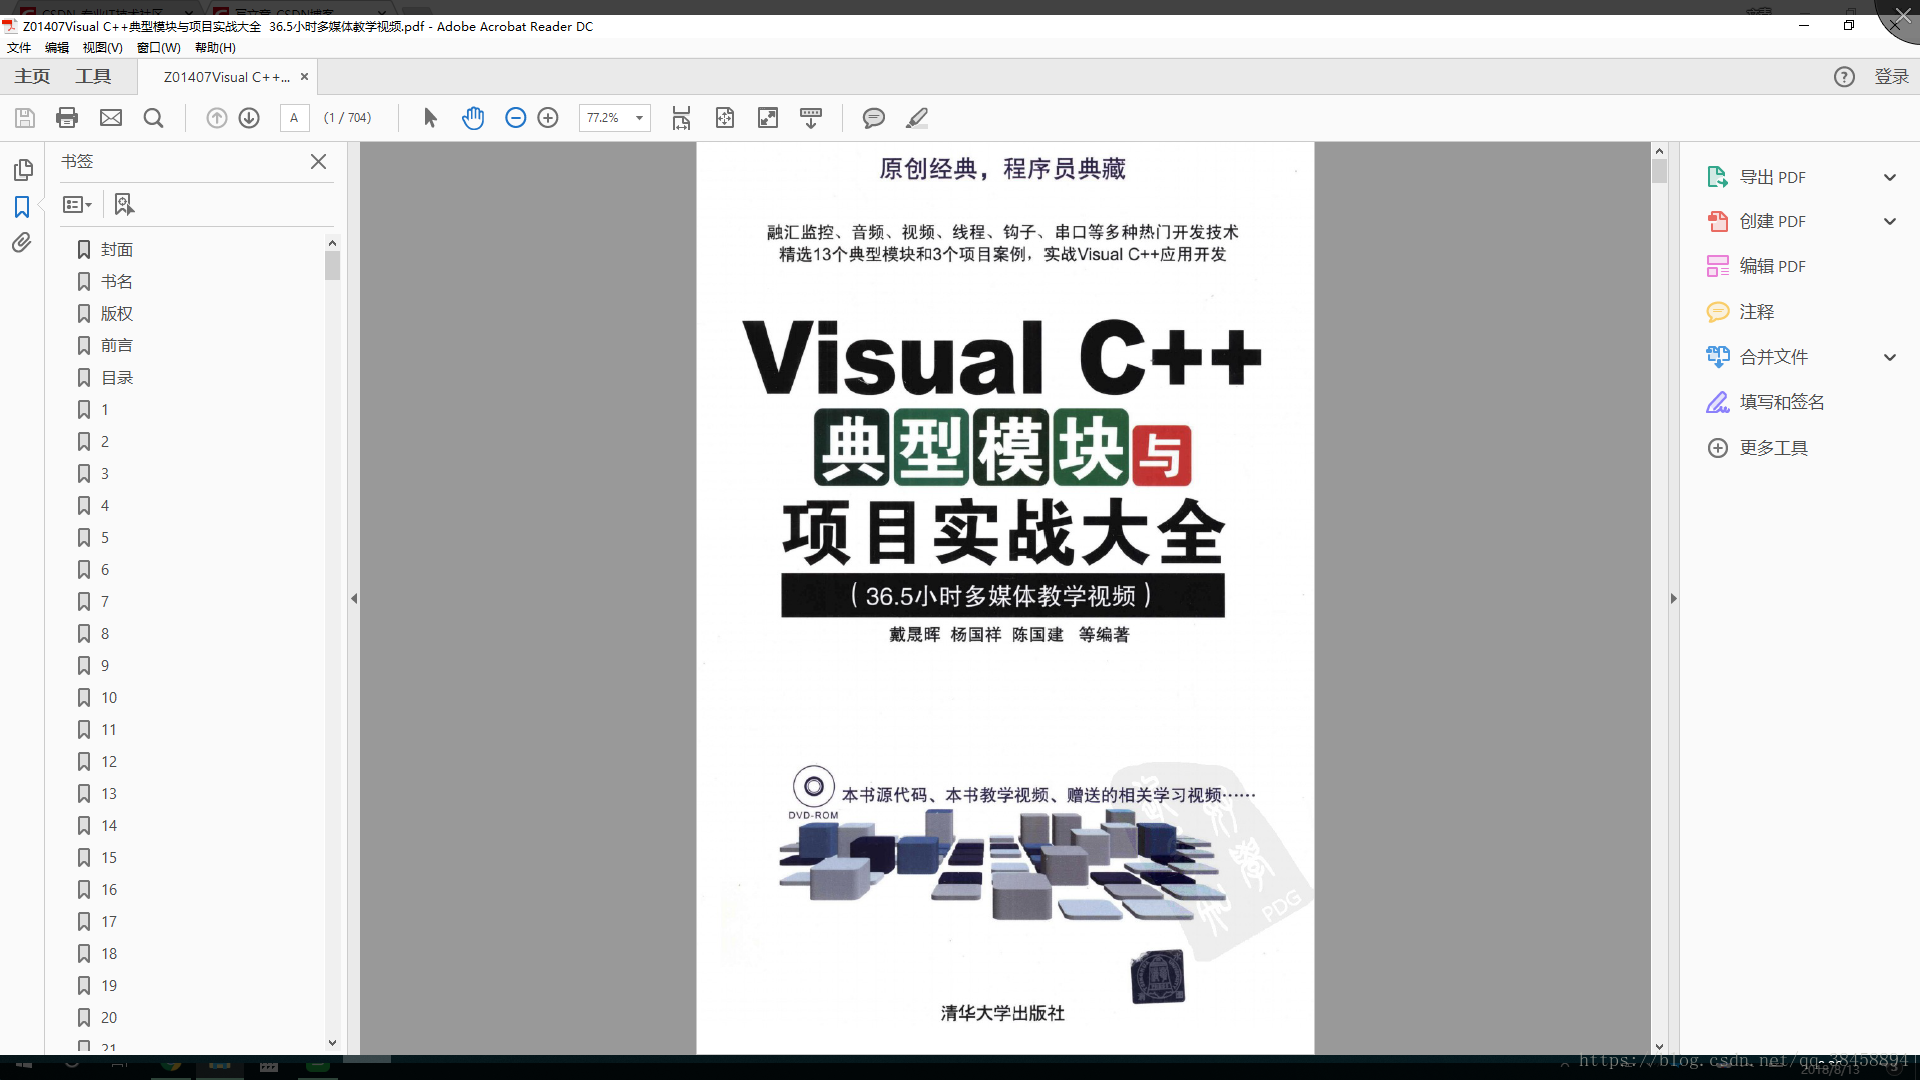1920x1080 pixels.
Task: Open the 77.2% zoom level dropdown
Action: coord(639,118)
